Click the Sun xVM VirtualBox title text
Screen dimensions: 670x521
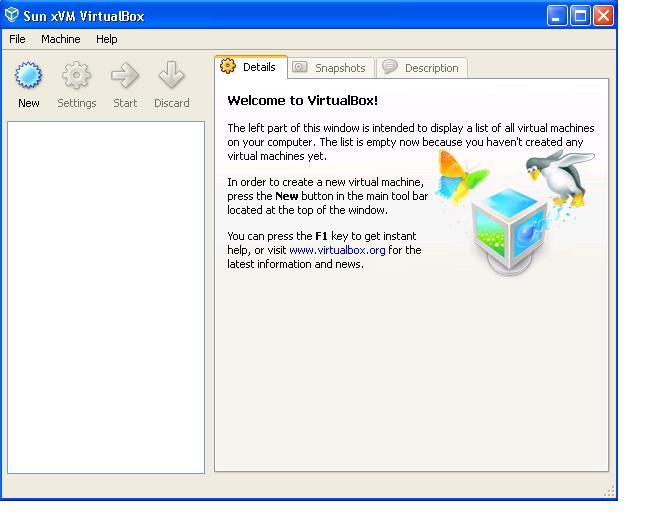[84, 16]
